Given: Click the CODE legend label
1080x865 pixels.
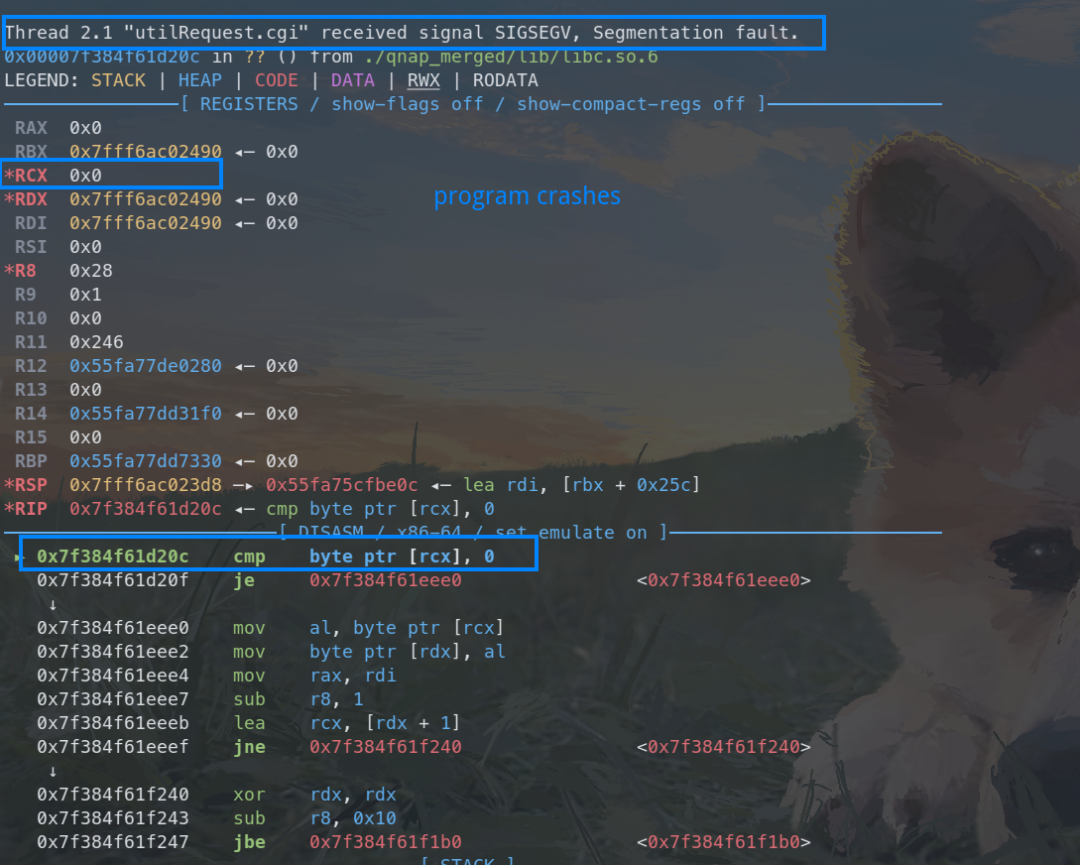Looking at the screenshot, I should 276,81.
